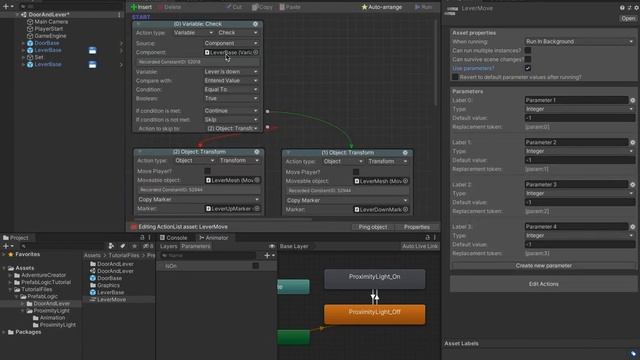Viewport: 640px width, 360px height.
Task: Open gear options for Parameter 2
Action: 633,142
